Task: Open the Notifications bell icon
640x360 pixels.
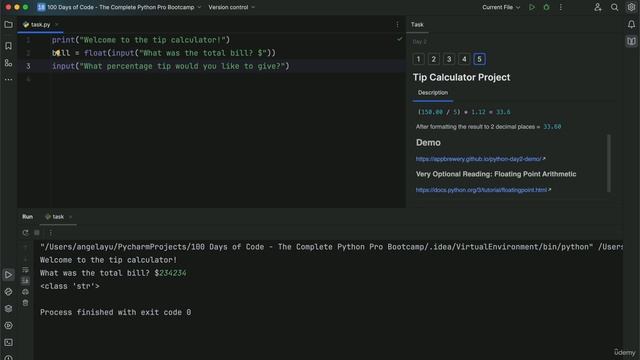Action: (631, 24)
